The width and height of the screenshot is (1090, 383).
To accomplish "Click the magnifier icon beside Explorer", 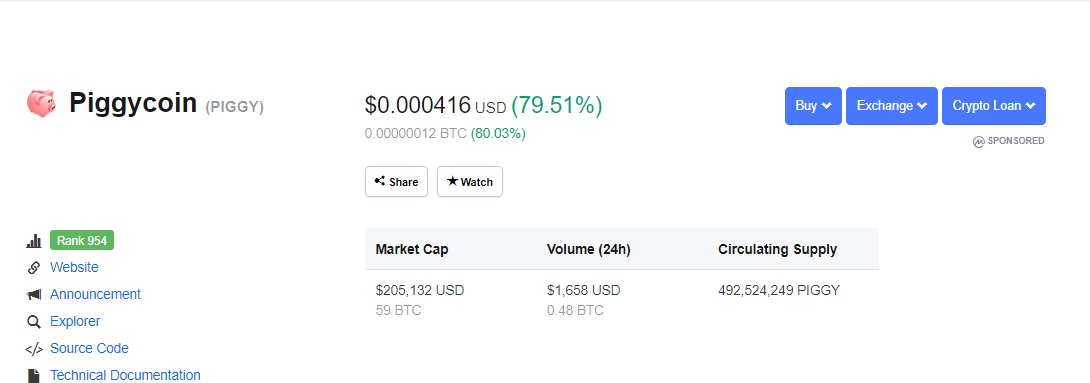I will click(33, 322).
